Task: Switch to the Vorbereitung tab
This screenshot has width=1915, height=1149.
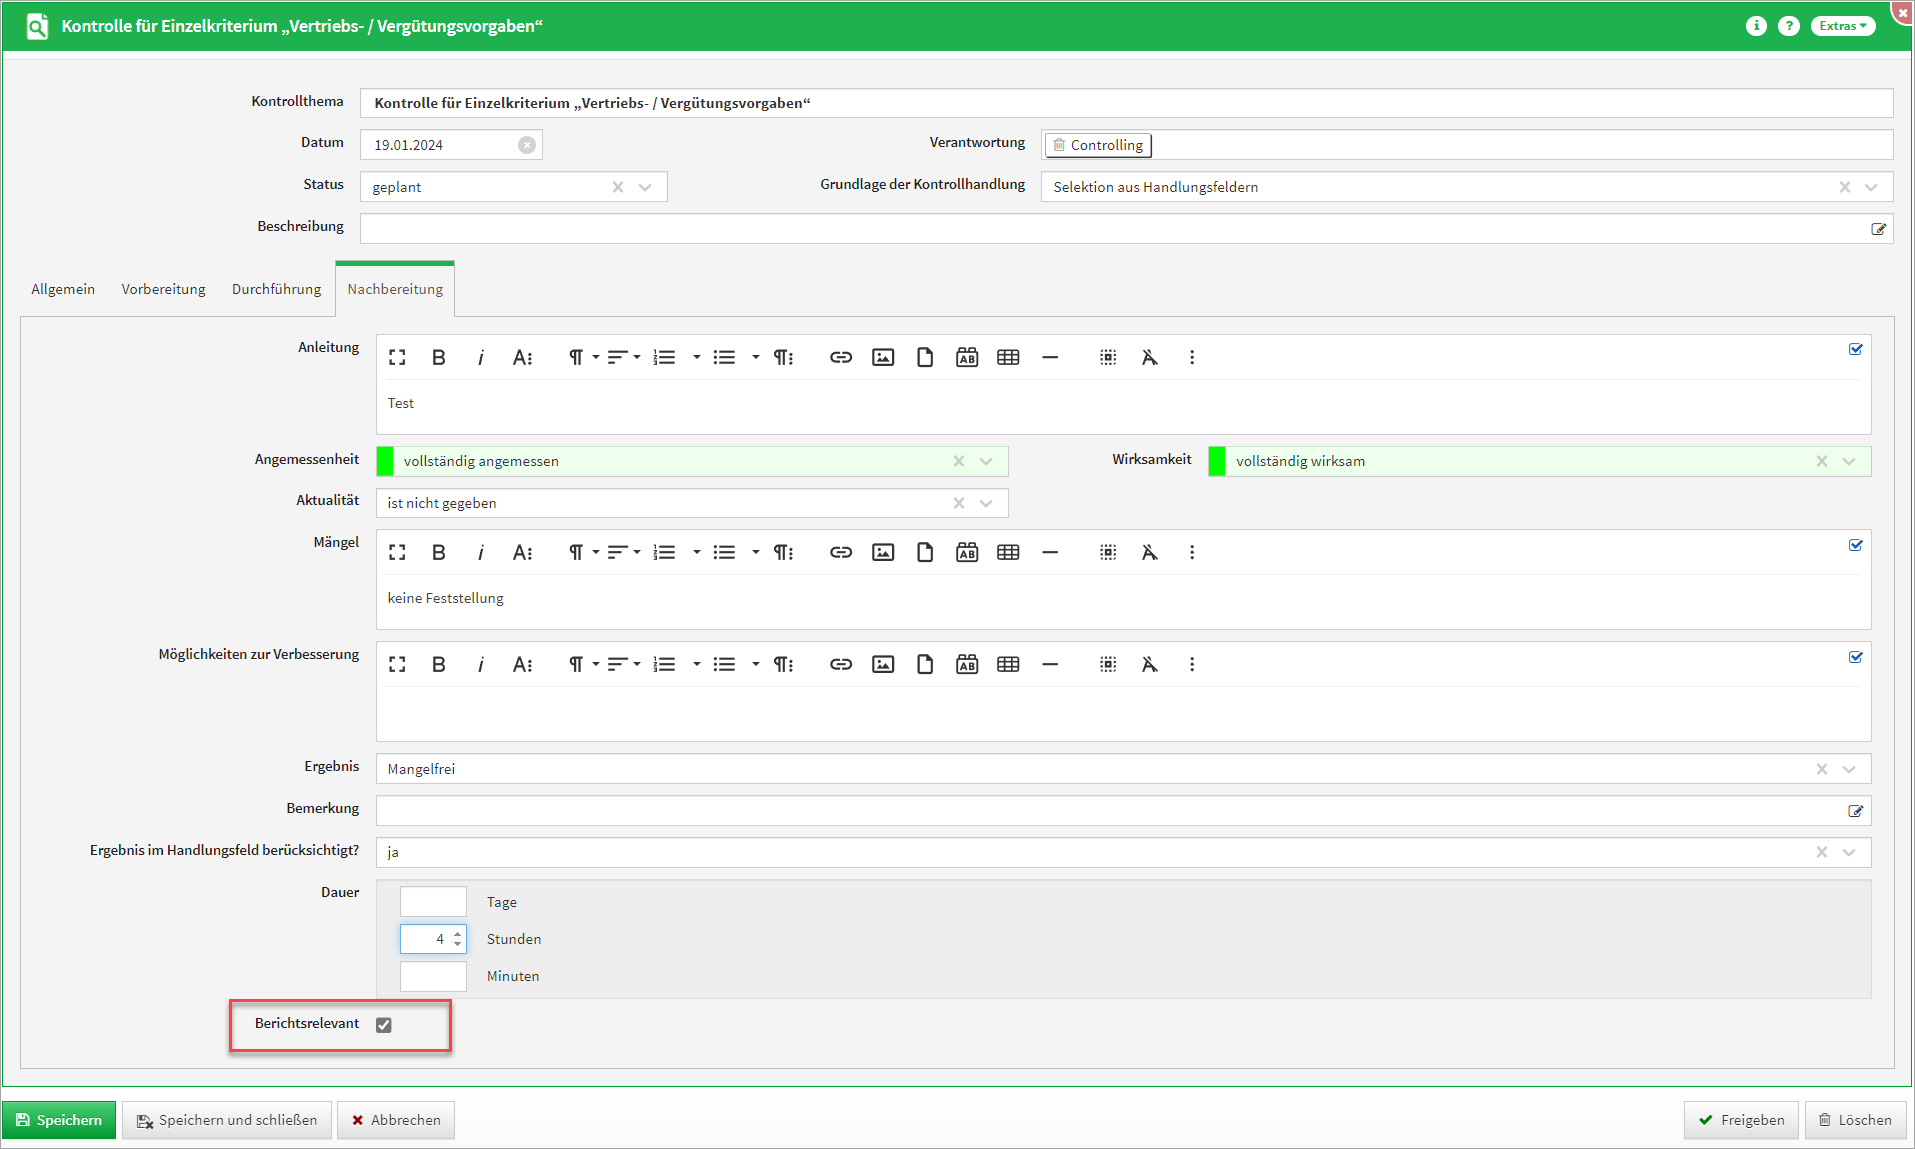Action: pyautogui.click(x=163, y=289)
